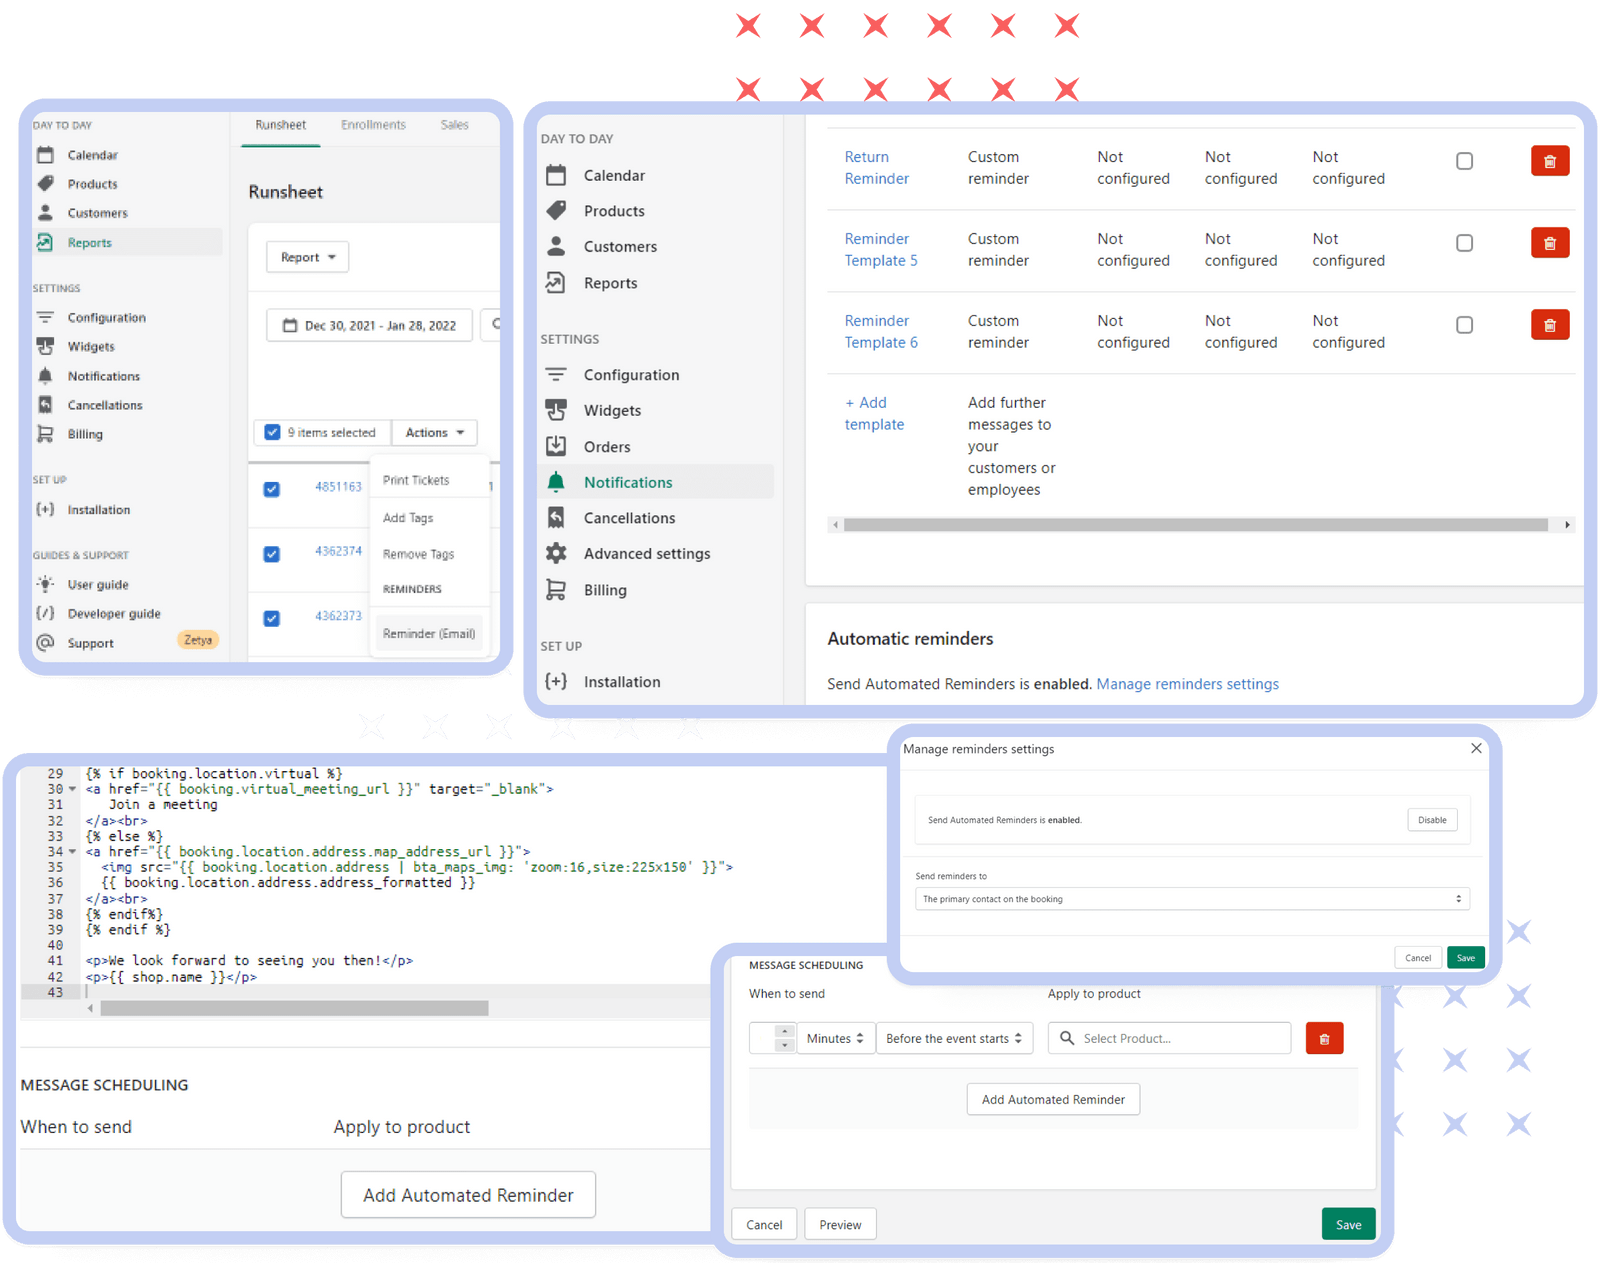Open the Before the event starts selector
Screen dimensions: 1600x1263
[x=953, y=1038]
